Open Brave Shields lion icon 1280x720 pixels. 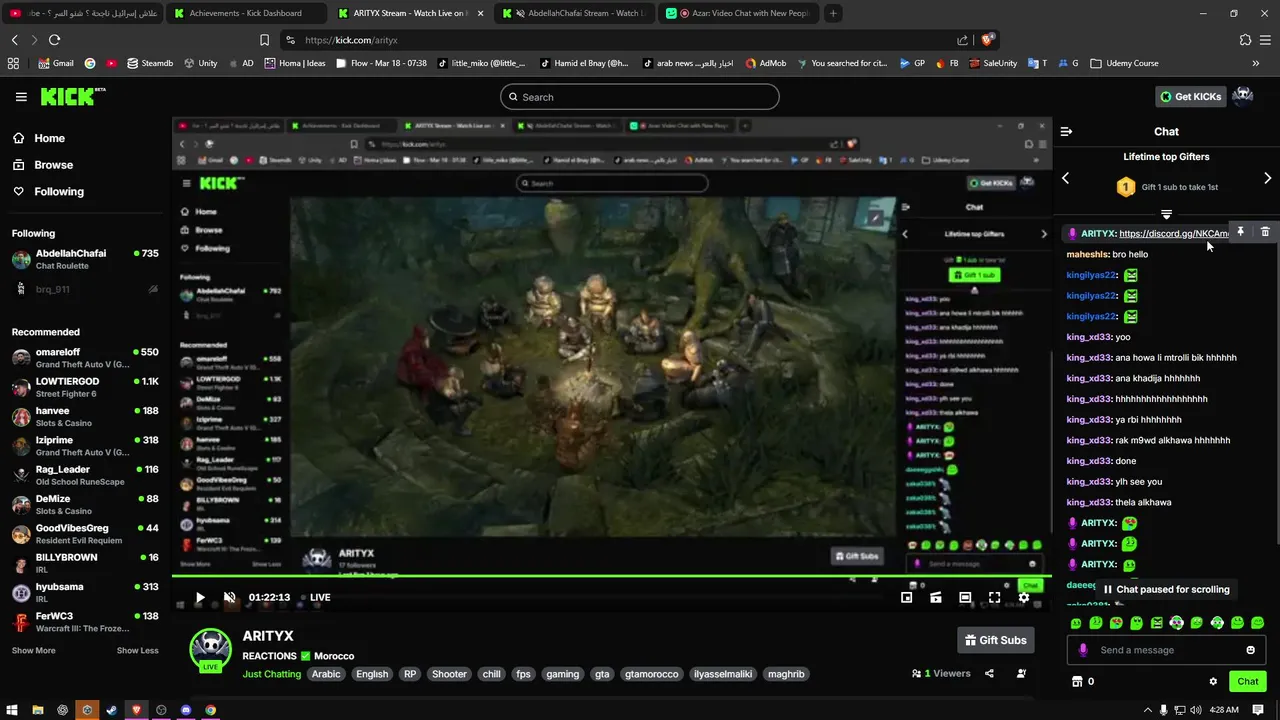click(x=988, y=40)
